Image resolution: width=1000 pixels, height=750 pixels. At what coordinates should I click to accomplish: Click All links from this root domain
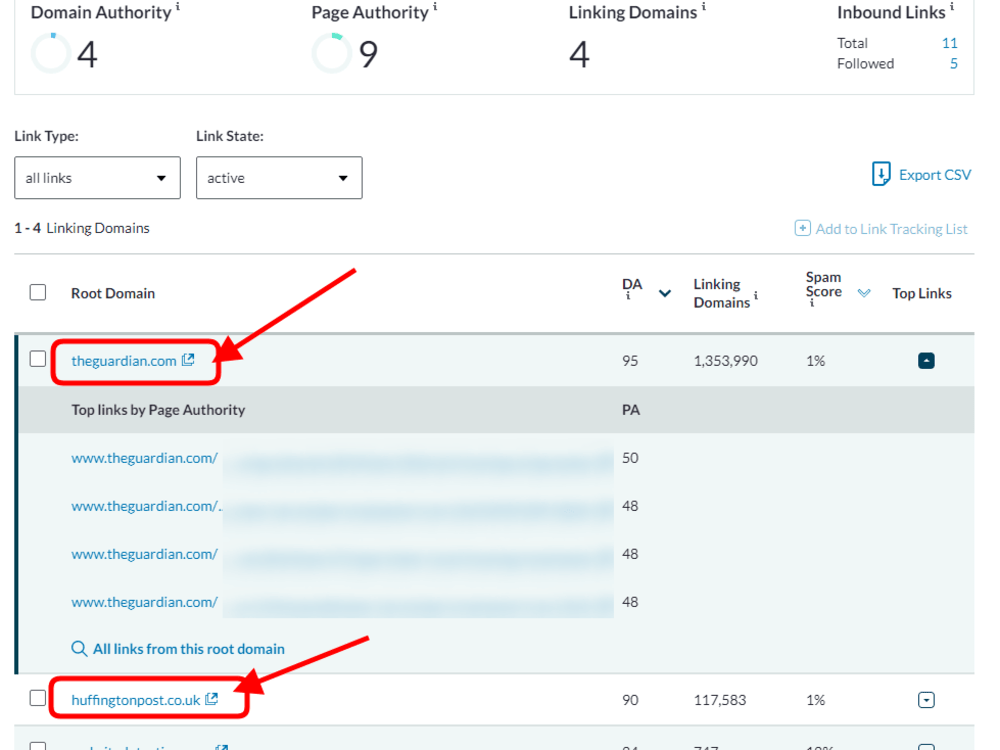189,649
